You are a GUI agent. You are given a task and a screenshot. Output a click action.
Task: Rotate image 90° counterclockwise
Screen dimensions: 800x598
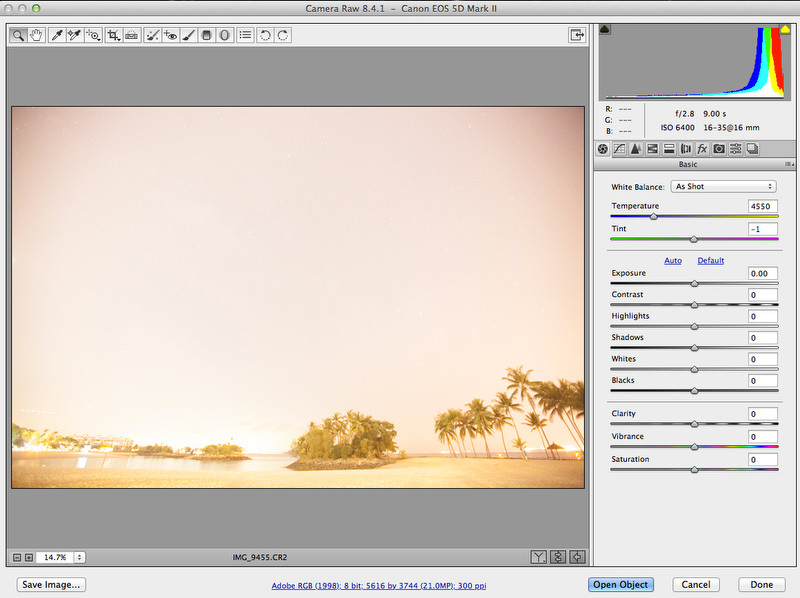pos(266,35)
